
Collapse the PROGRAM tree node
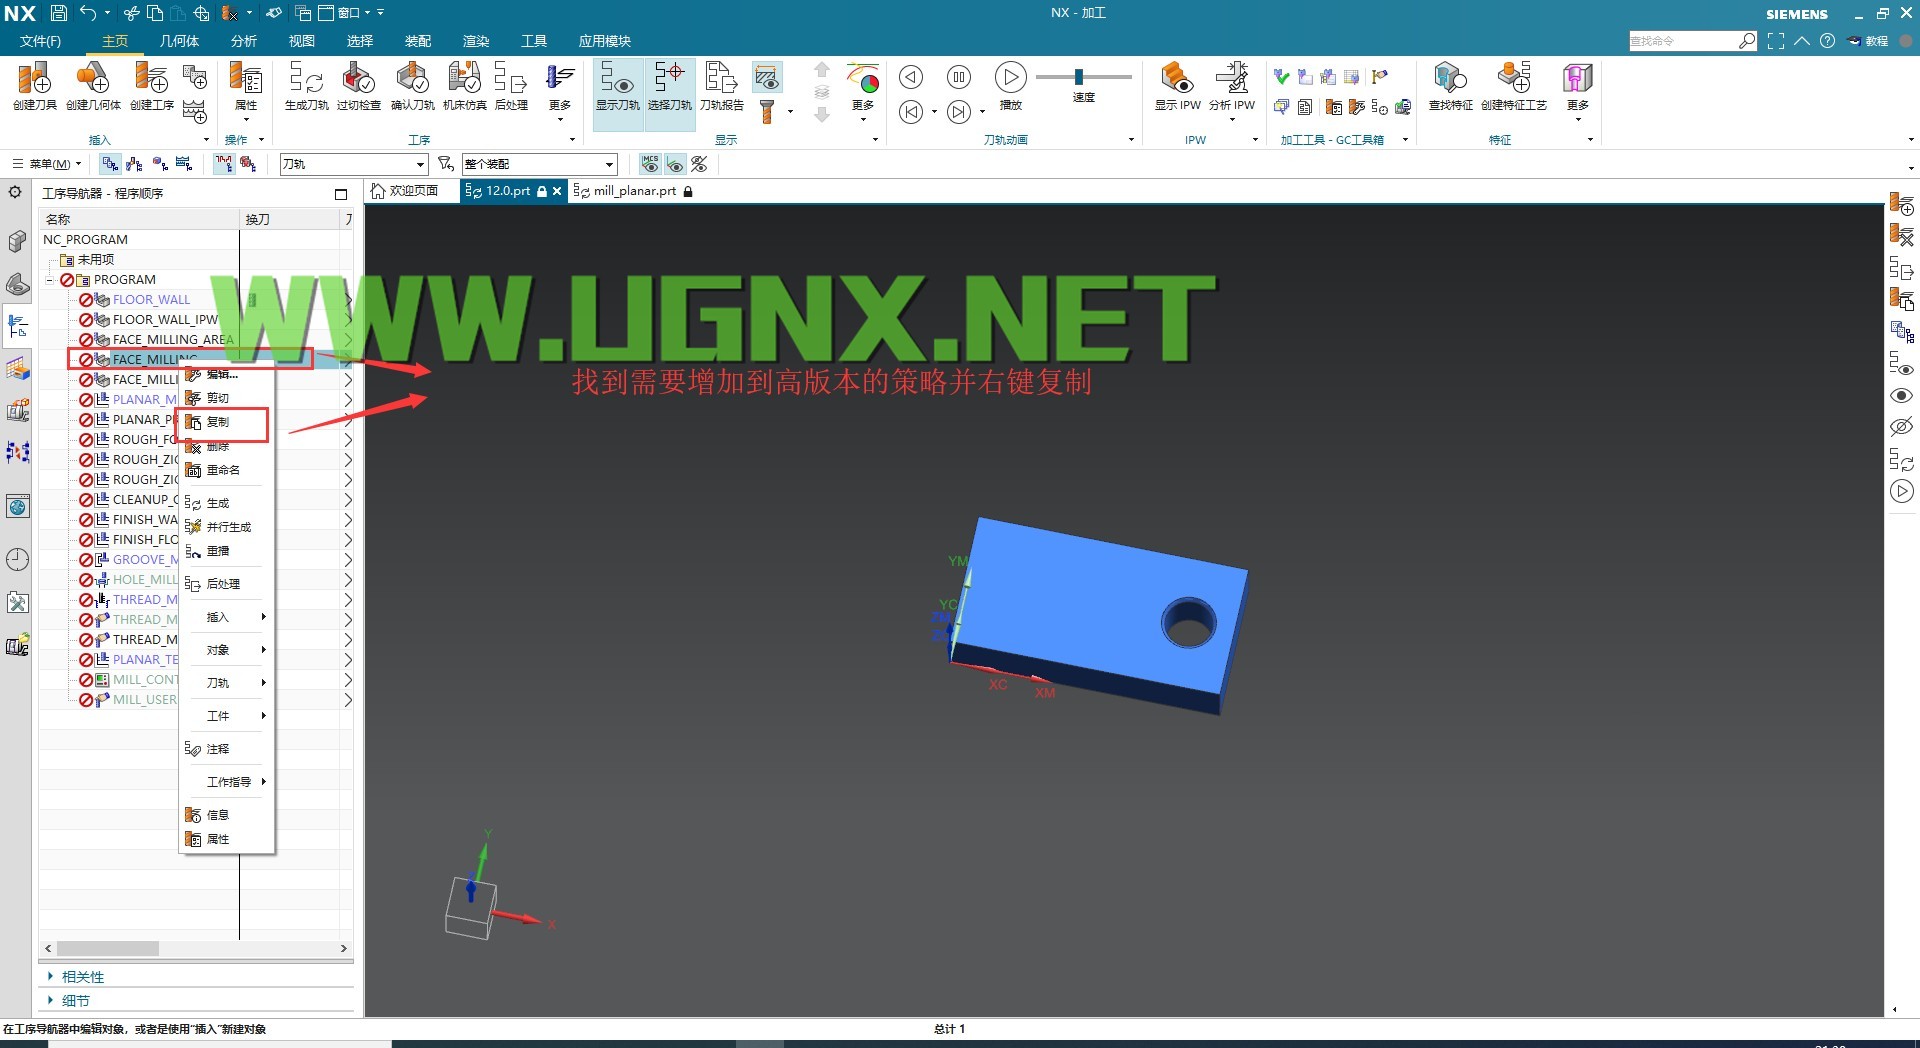pos(50,280)
